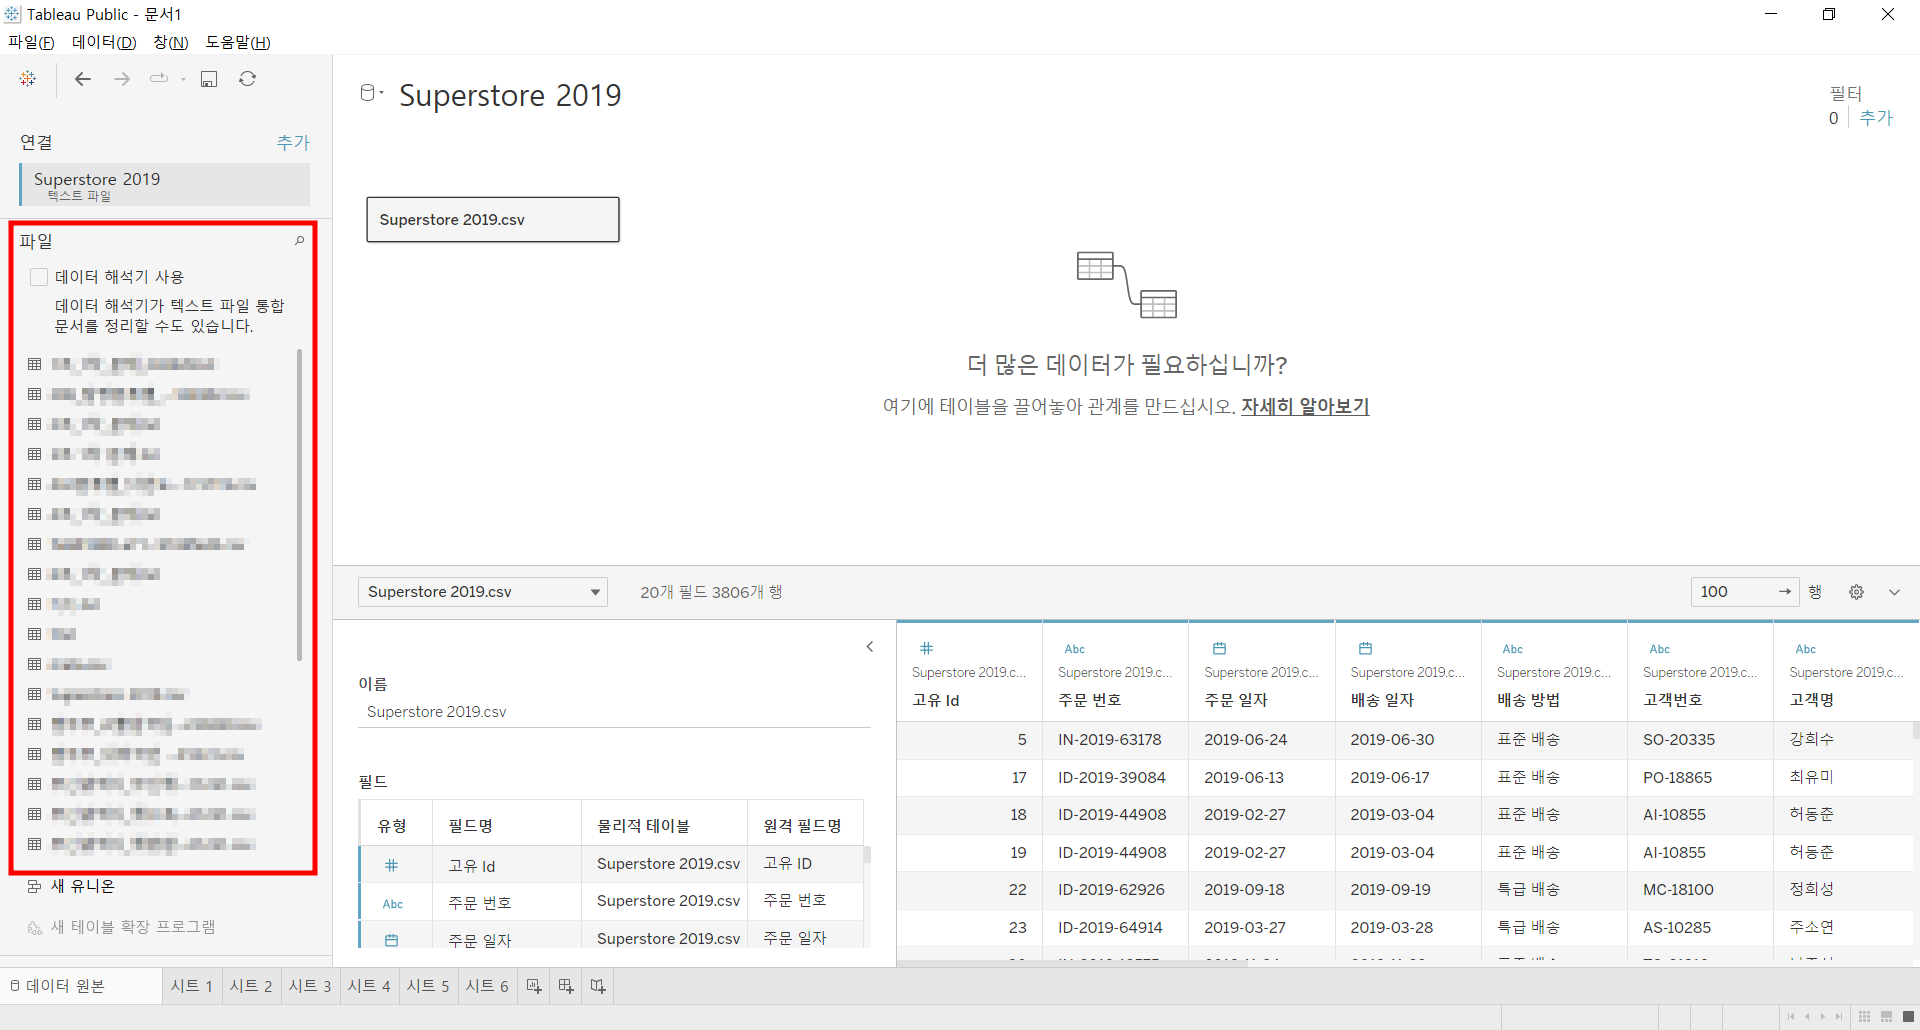This screenshot has width=1920, height=1030.
Task: Switch to 시트 2 tab
Action: 251,986
